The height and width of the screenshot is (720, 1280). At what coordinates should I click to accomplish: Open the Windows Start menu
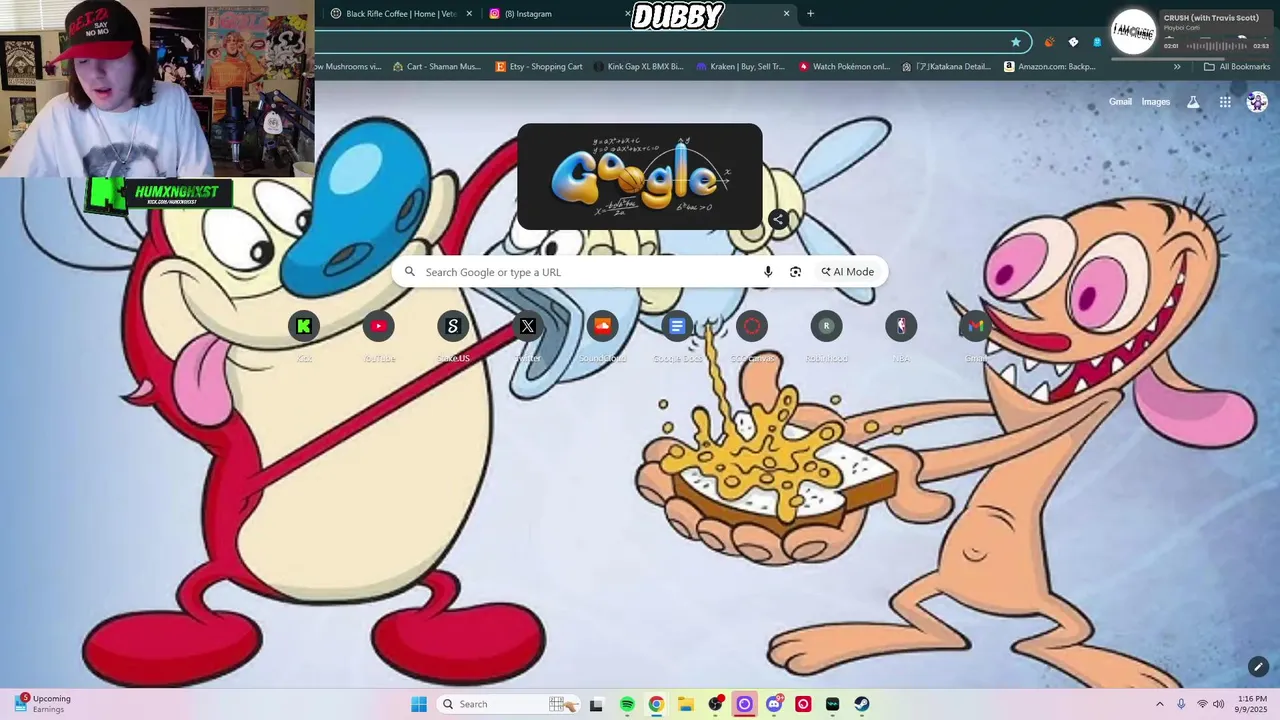click(x=419, y=704)
